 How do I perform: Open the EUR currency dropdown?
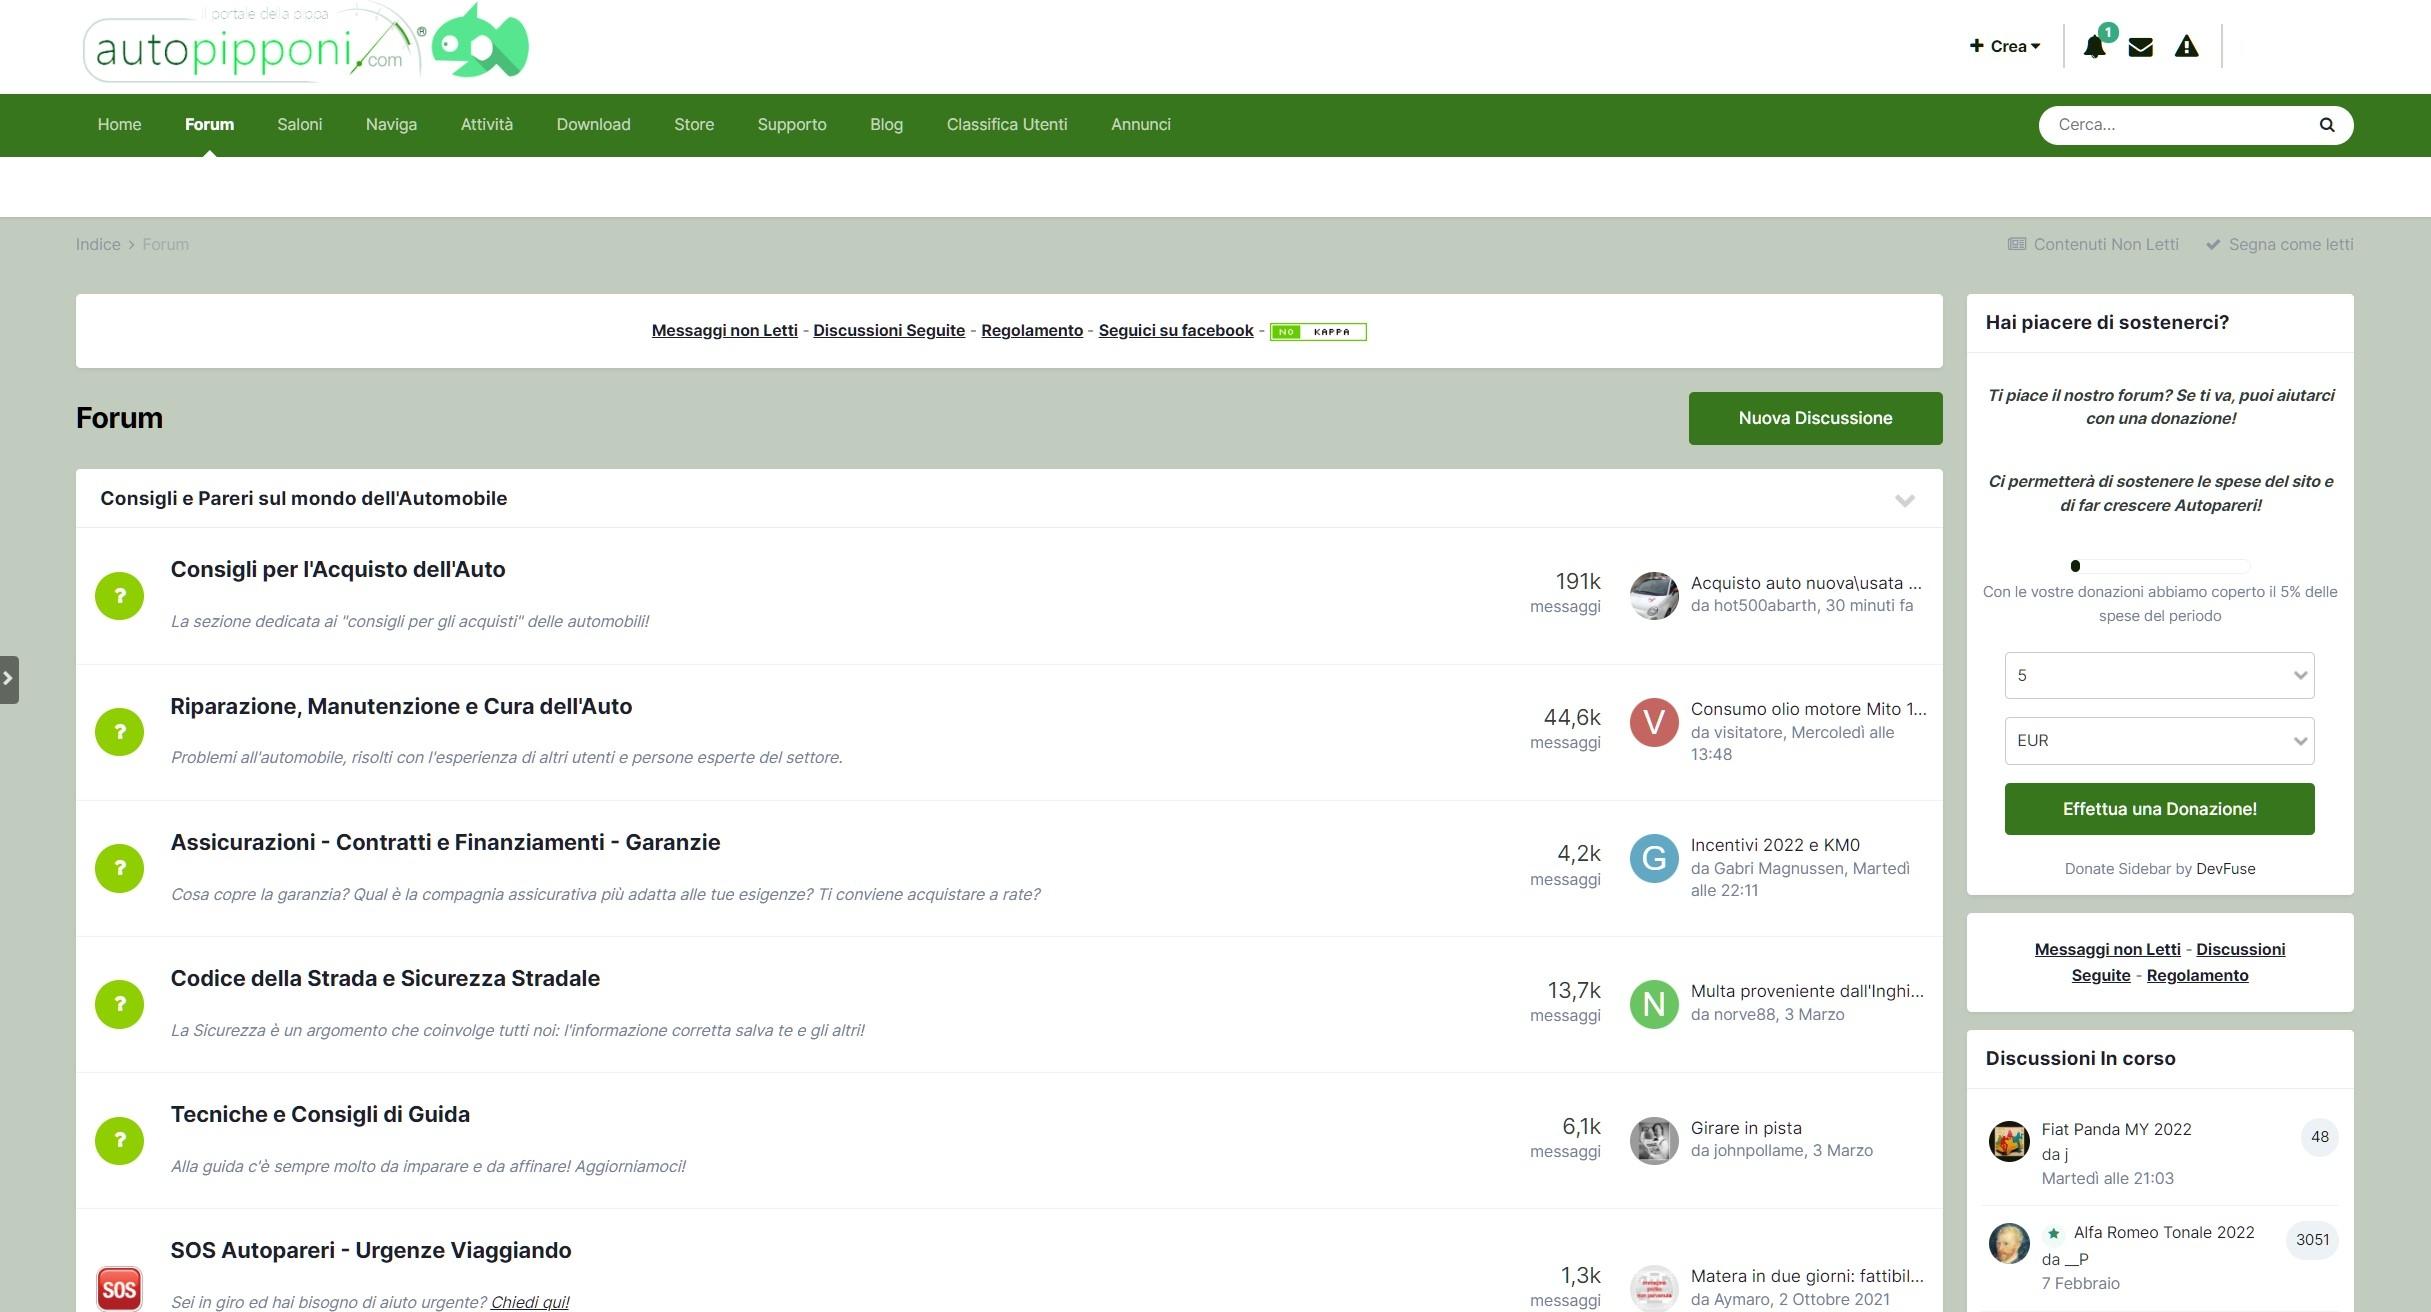(x=2159, y=741)
